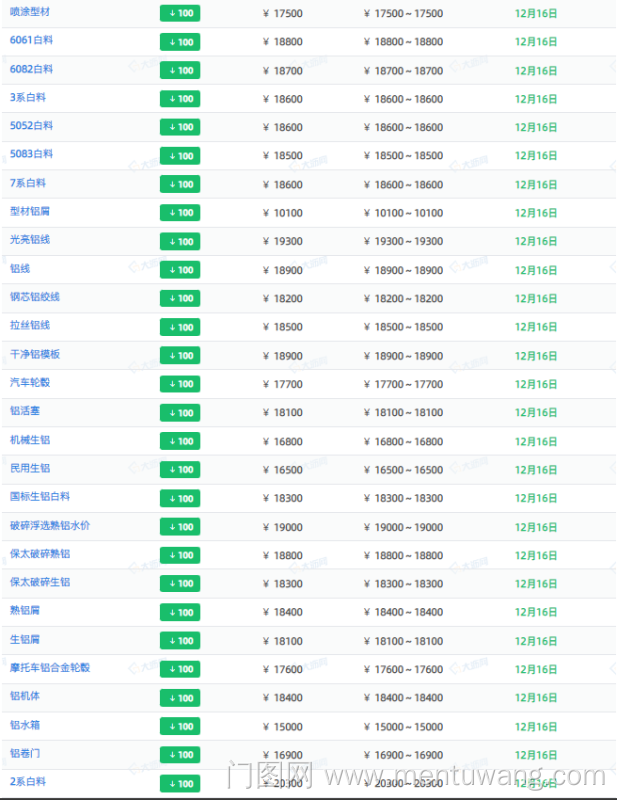Open the 摩托车铝合金轮毂 link
617x800 pixels.
[x=50, y=668]
